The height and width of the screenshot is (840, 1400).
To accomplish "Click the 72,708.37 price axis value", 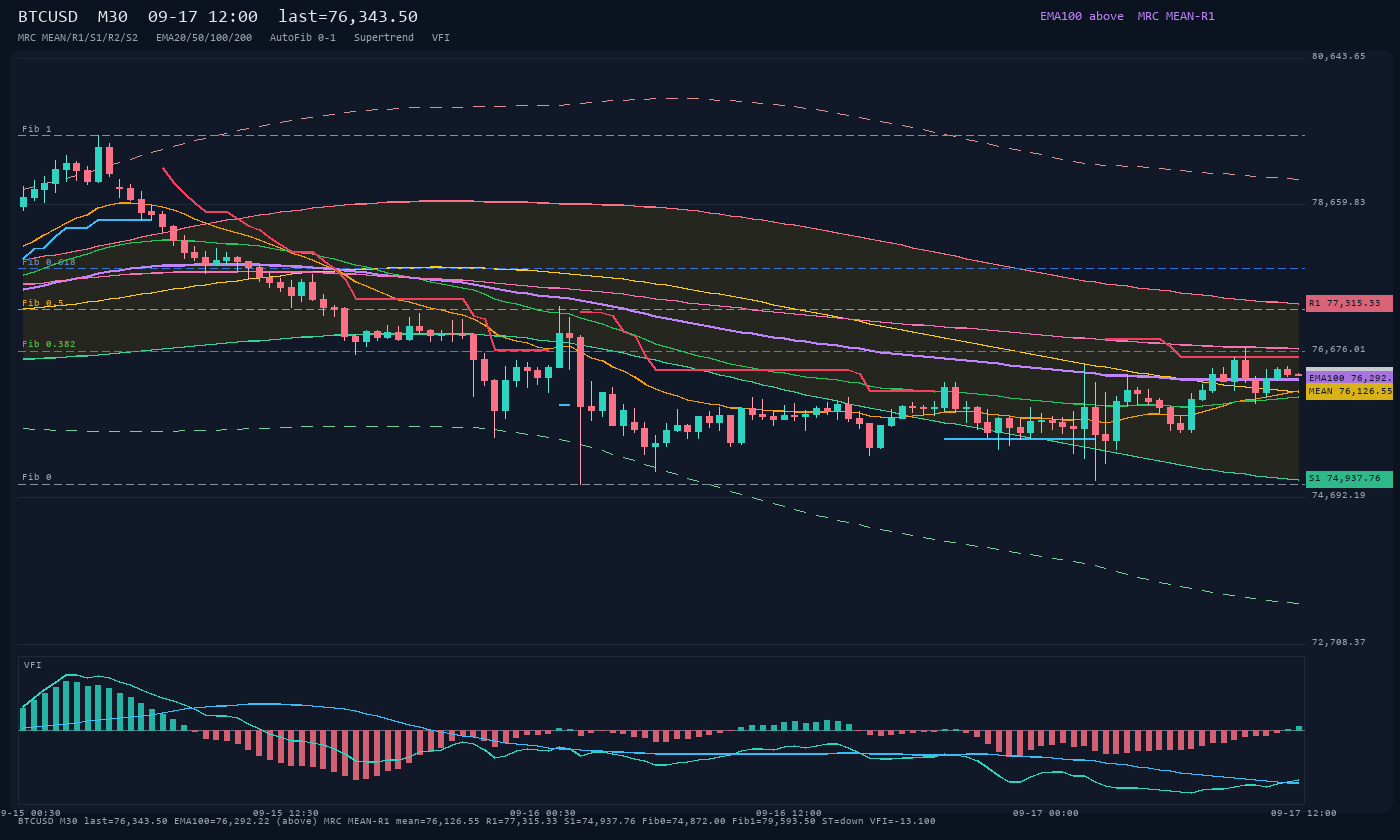I will [x=1338, y=642].
